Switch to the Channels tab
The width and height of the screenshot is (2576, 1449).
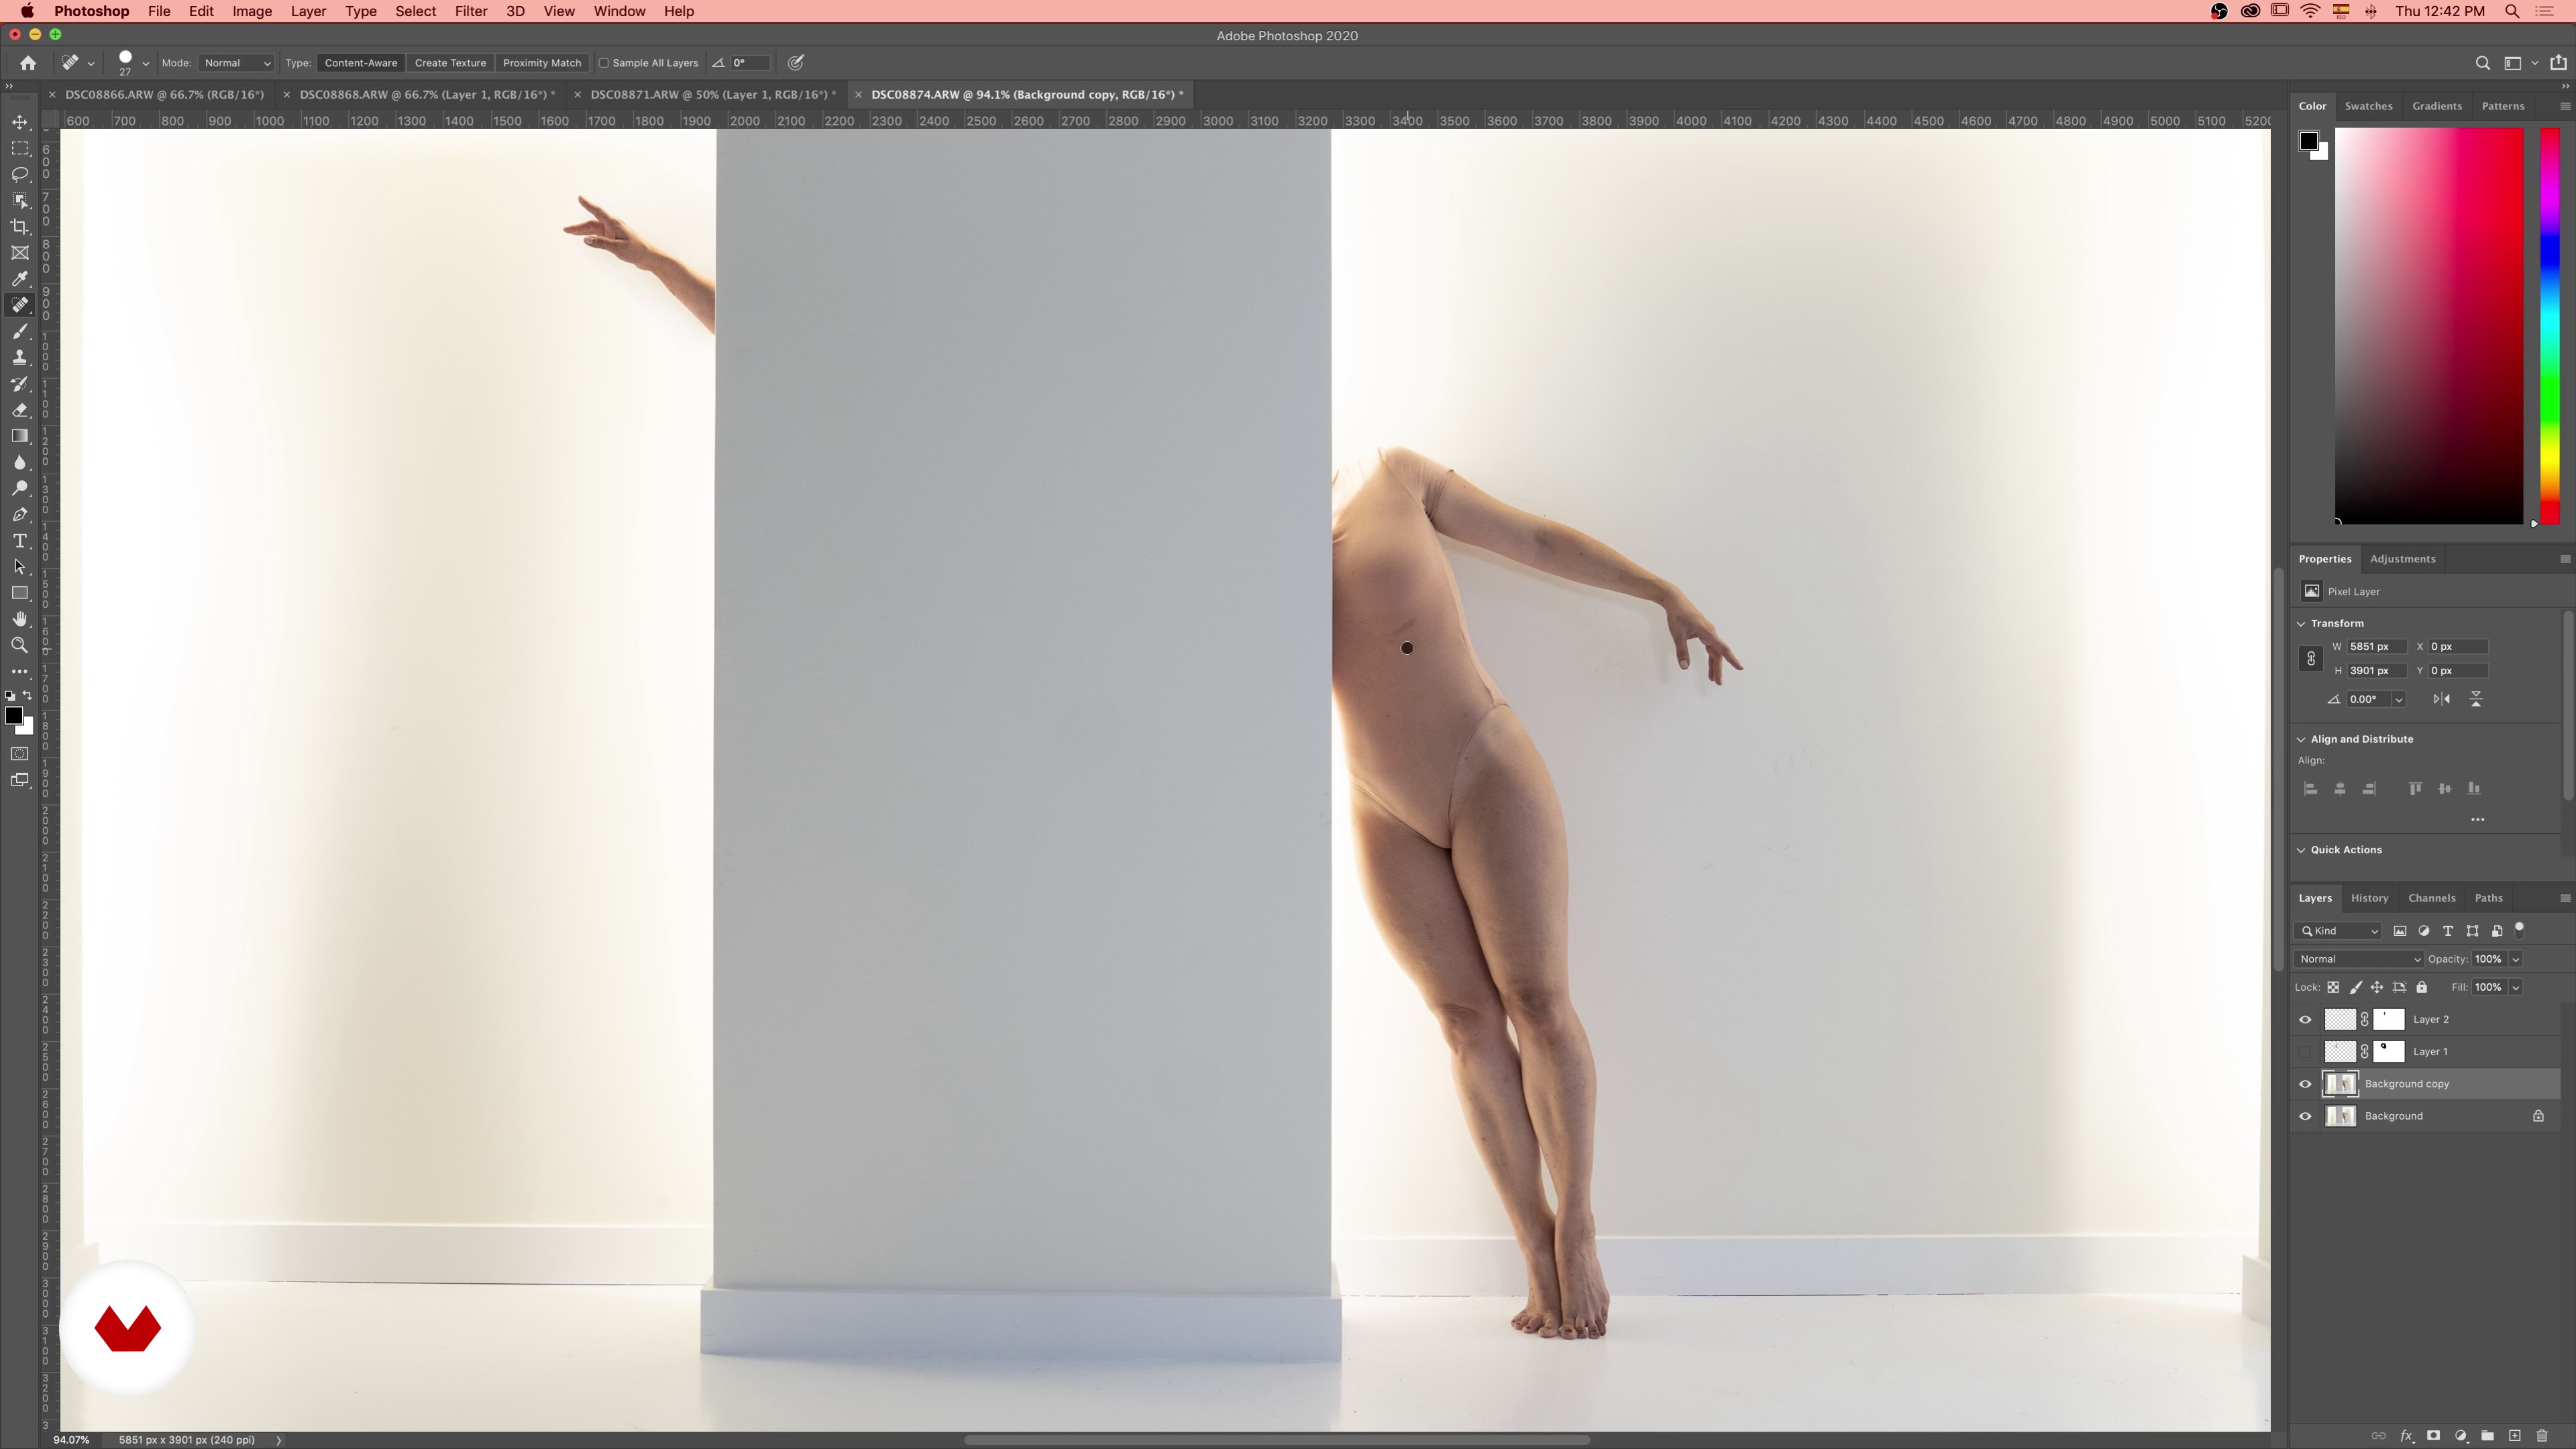(2431, 898)
